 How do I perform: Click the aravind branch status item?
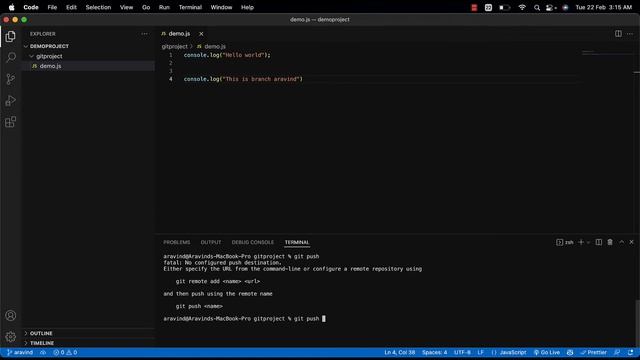[20, 352]
